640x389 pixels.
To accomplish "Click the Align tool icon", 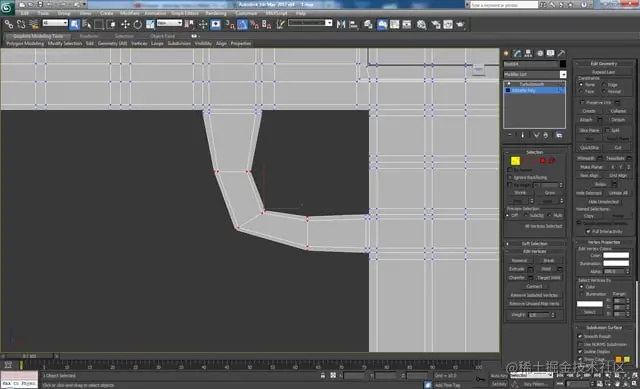I will click(353, 24).
